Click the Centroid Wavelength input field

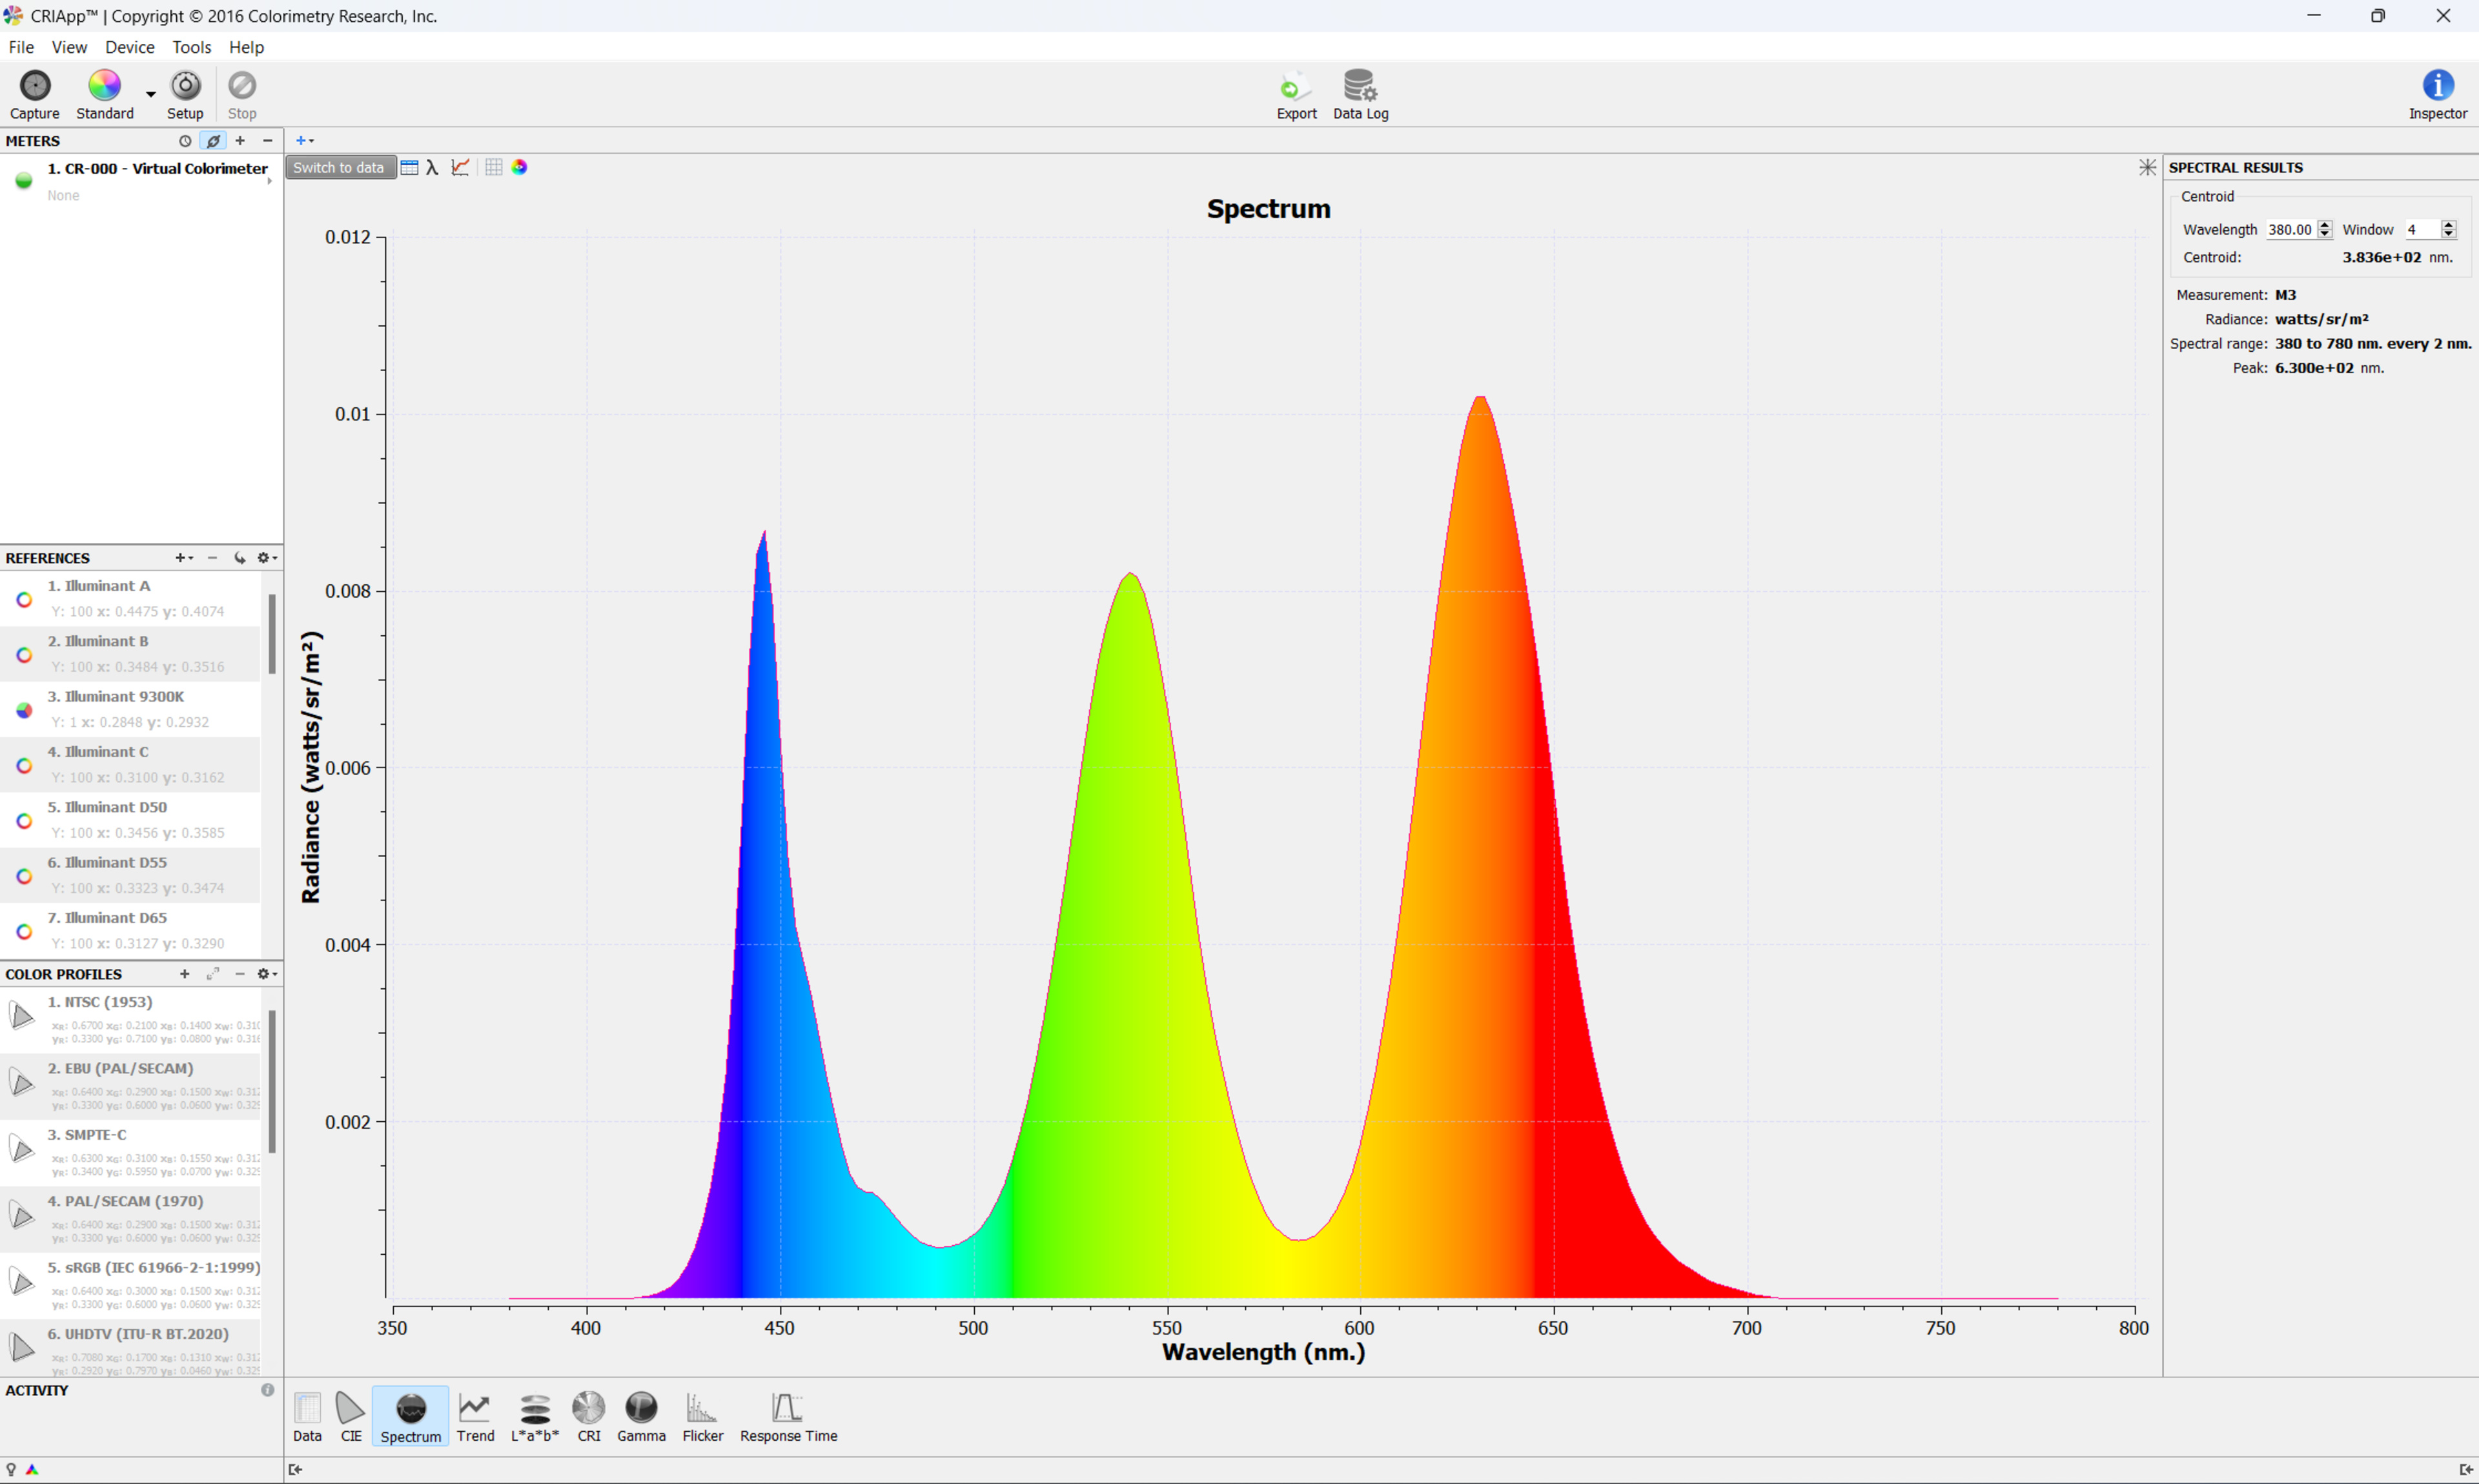coord(2289,229)
